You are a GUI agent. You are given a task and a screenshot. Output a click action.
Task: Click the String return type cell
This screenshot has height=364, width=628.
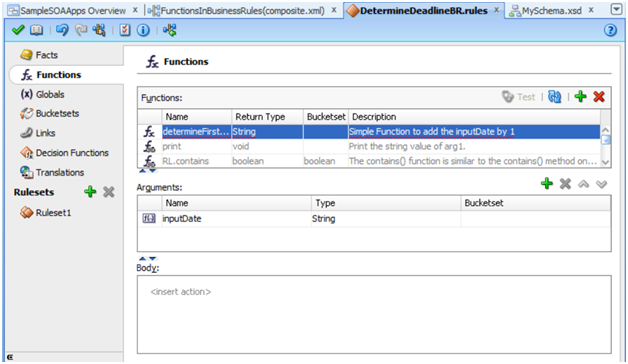point(267,131)
